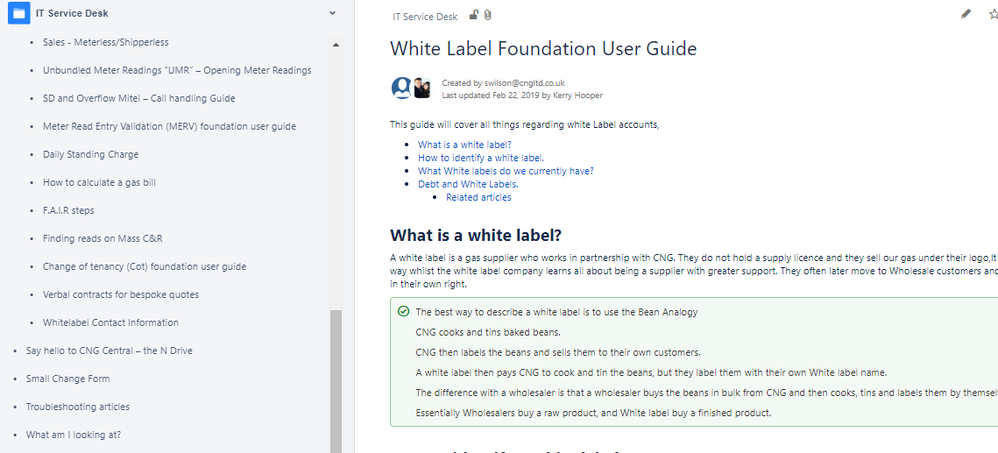Click the line about Wholesalers buying a raw product

pyautogui.click(x=593, y=412)
